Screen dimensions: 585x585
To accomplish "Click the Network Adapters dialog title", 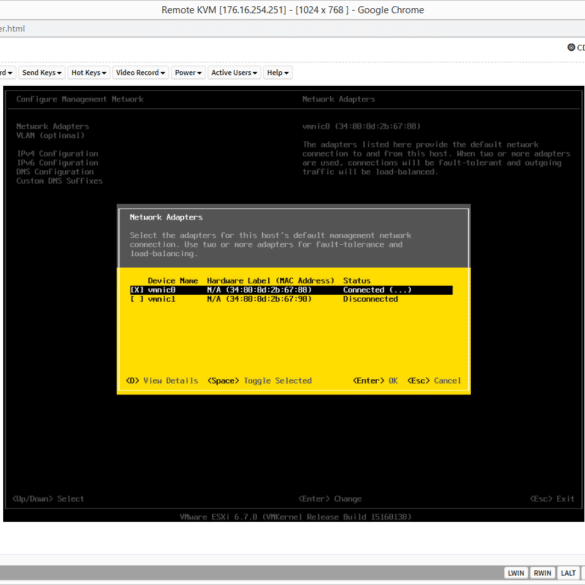I will [x=166, y=217].
